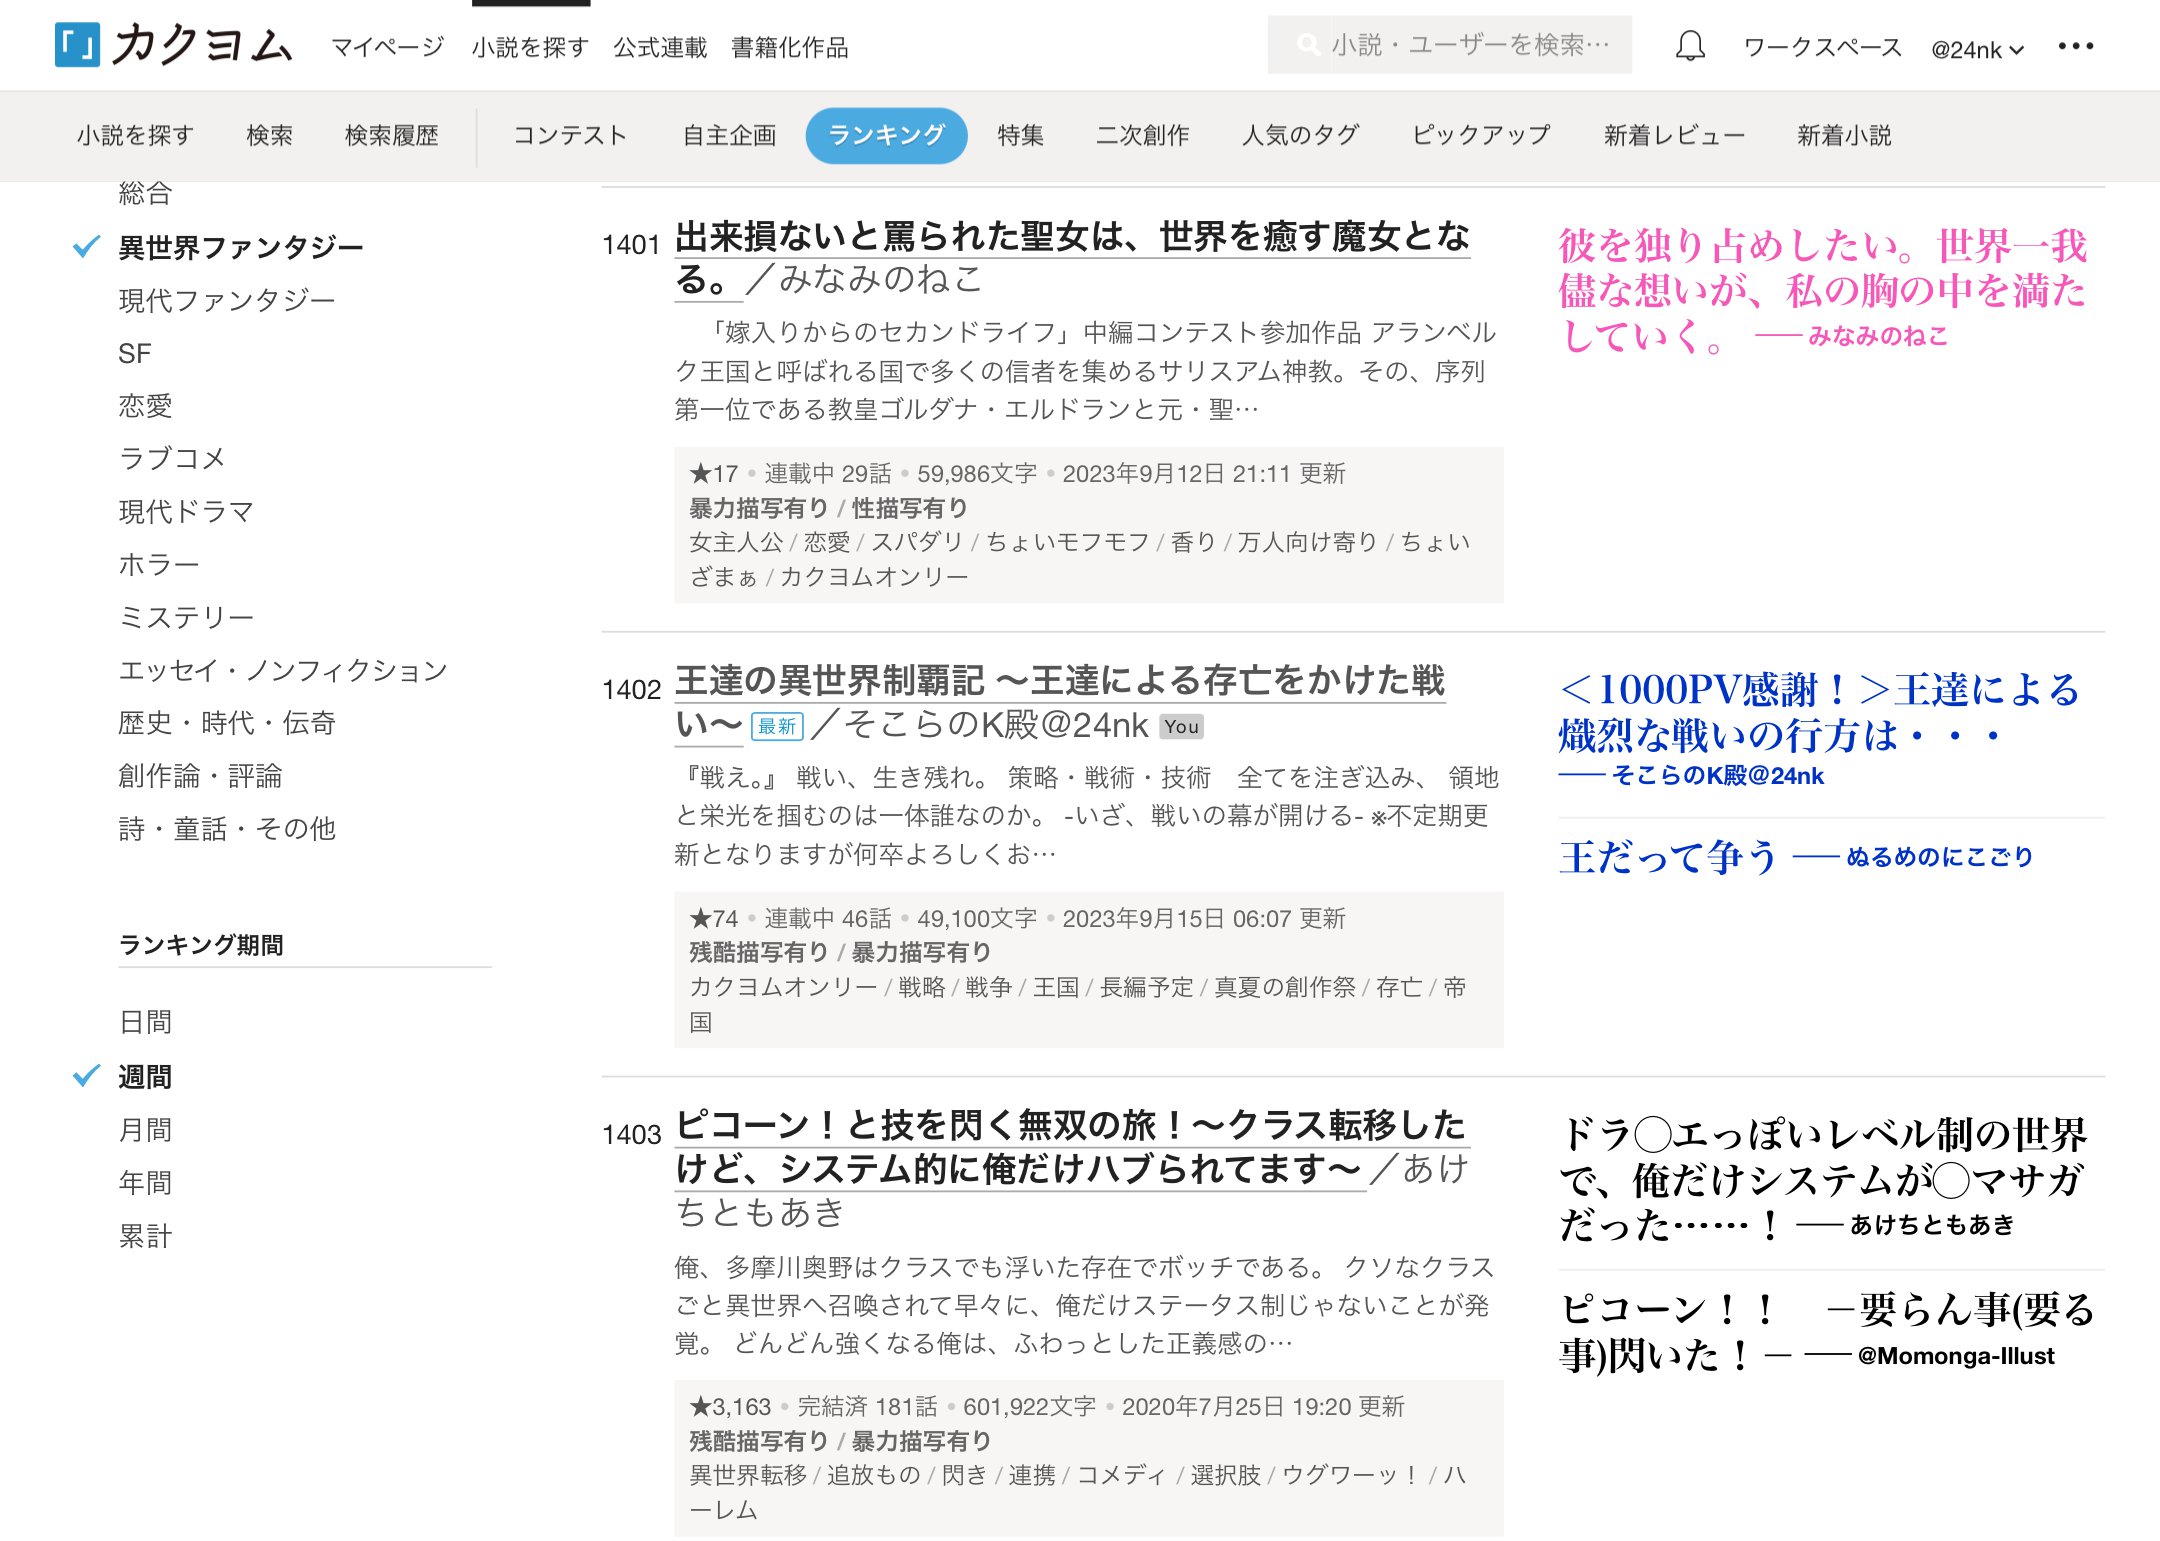Open the ワークスペース menu
2160x1541 pixels.
click(x=1821, y=47)
